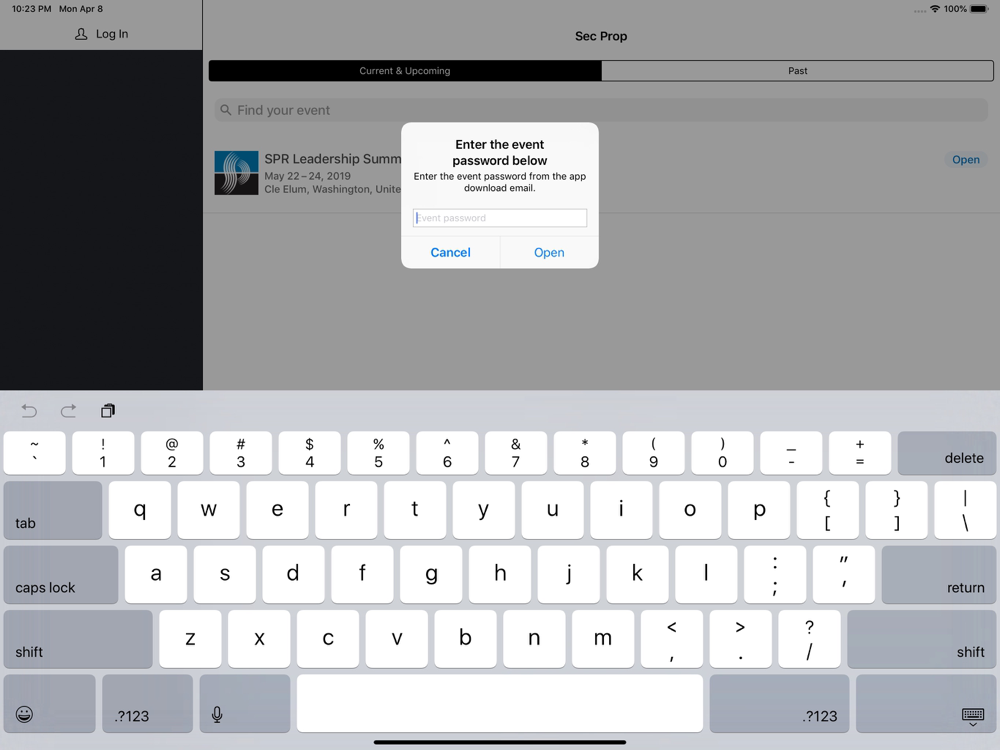Tap the redo arrow above keyboard

[68, 411]
